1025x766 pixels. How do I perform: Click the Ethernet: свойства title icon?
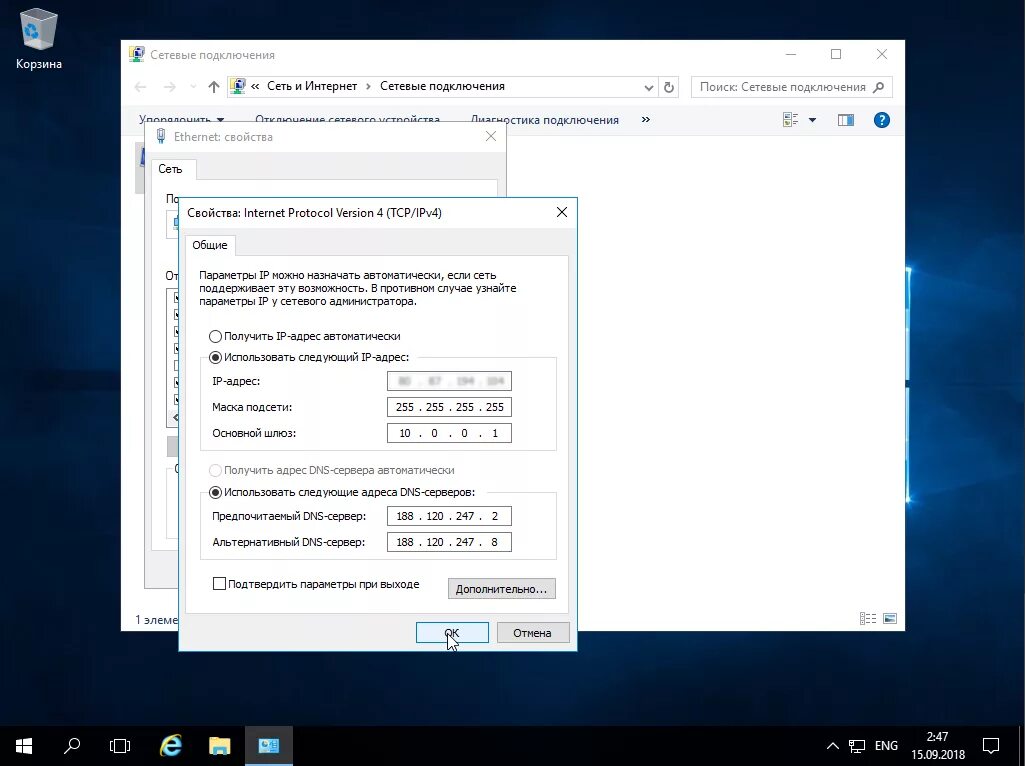tap(161, 137)
